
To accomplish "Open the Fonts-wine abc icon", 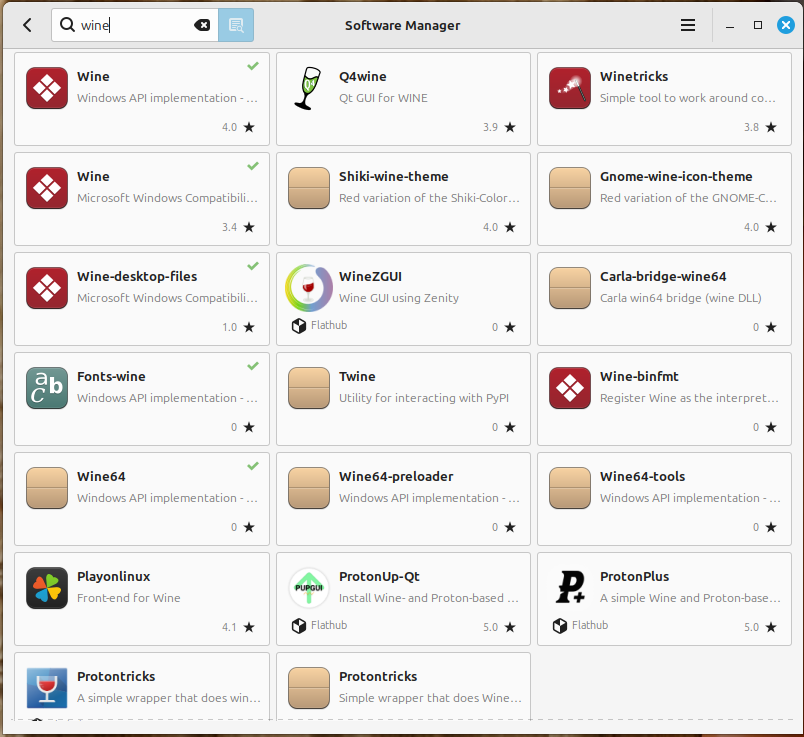I will (47, 388).
